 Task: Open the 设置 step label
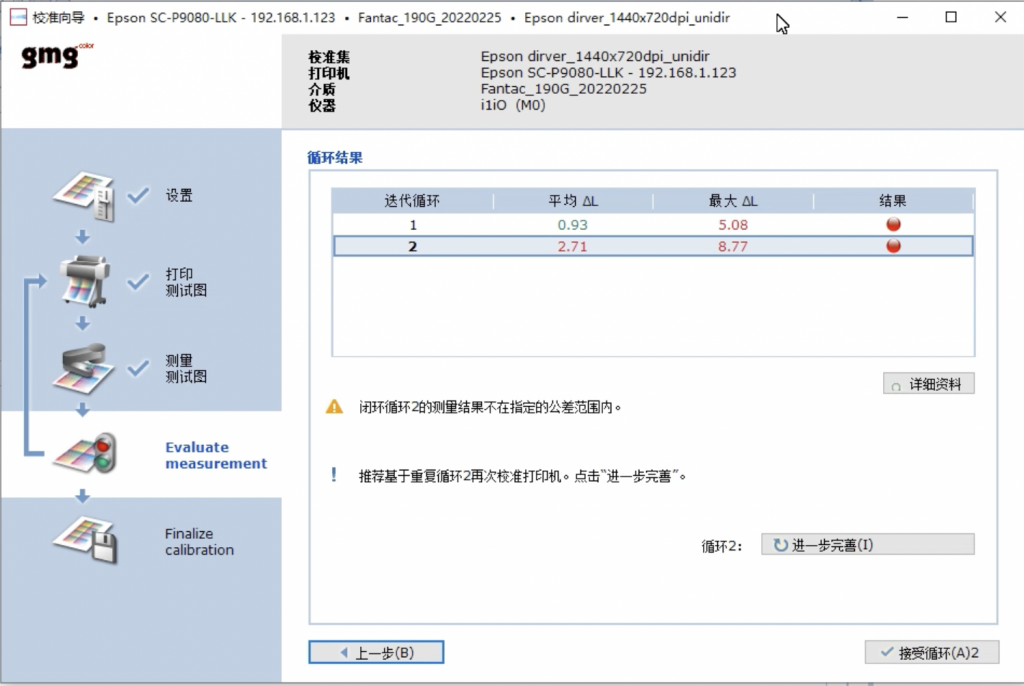click(179, 195)
